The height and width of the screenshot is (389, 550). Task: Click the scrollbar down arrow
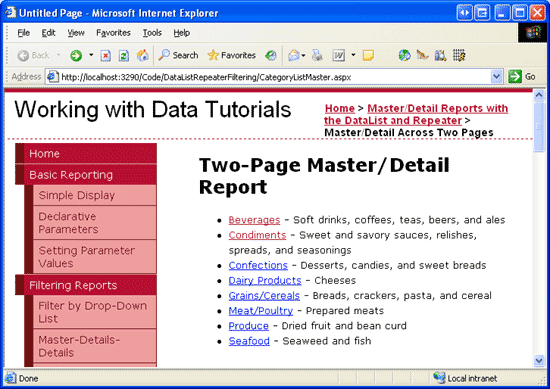click(539, 360)
